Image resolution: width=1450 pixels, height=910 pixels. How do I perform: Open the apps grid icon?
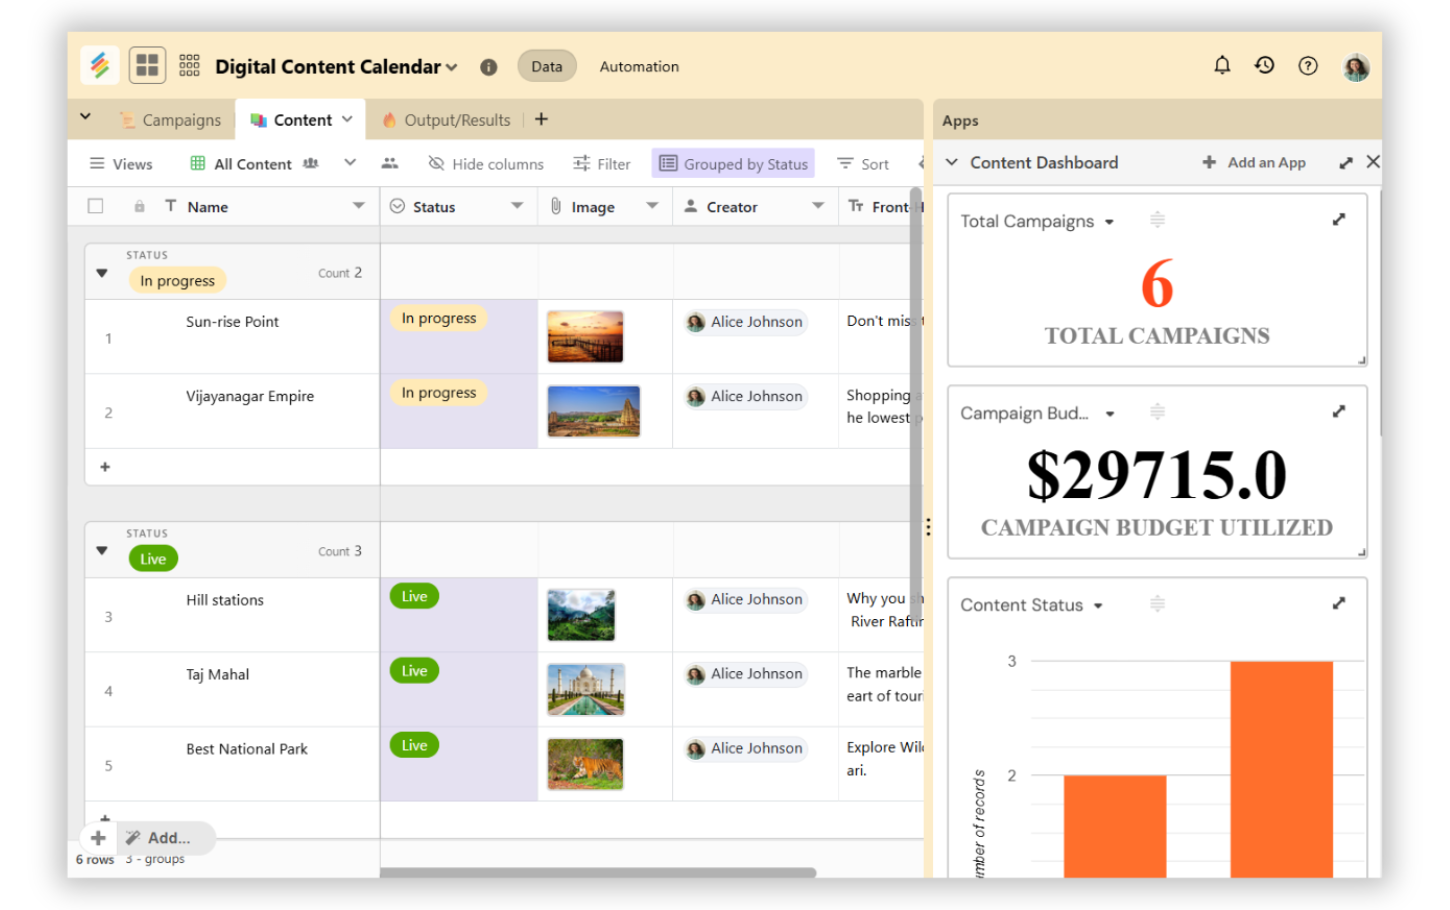[x=189, y=66]
